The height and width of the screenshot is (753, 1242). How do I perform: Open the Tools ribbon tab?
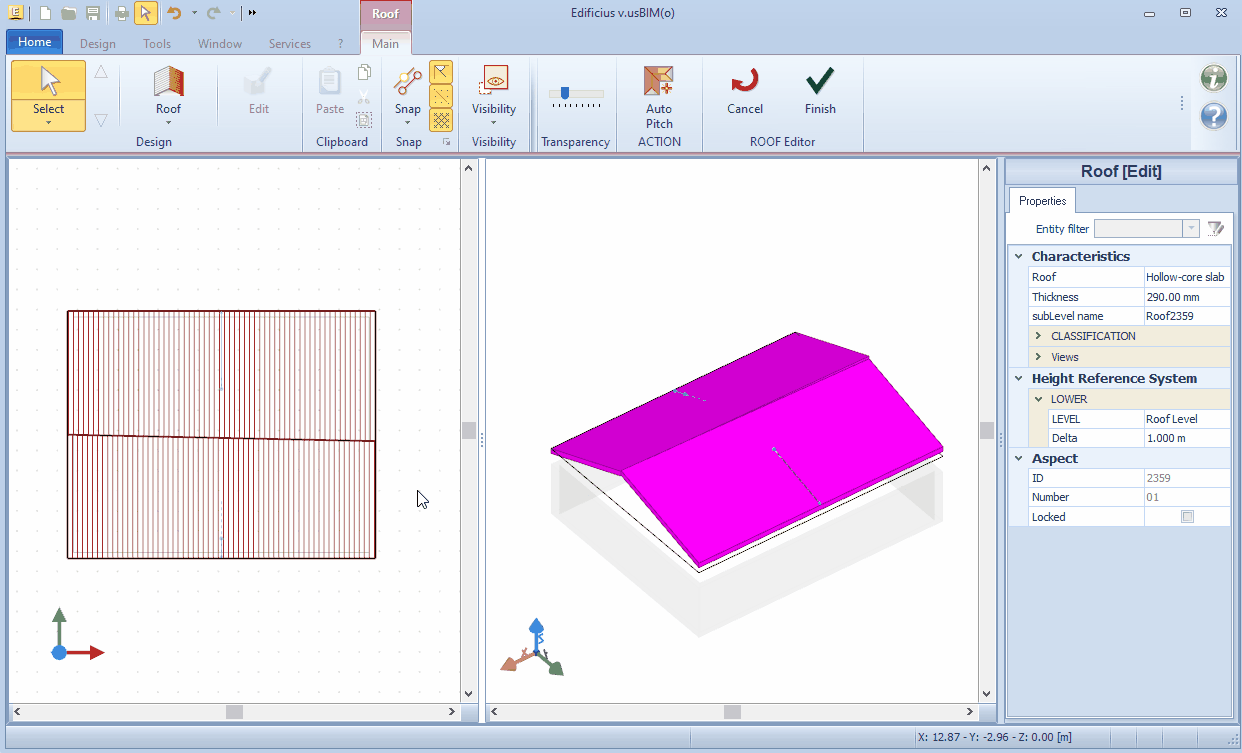tap(157, 44)
